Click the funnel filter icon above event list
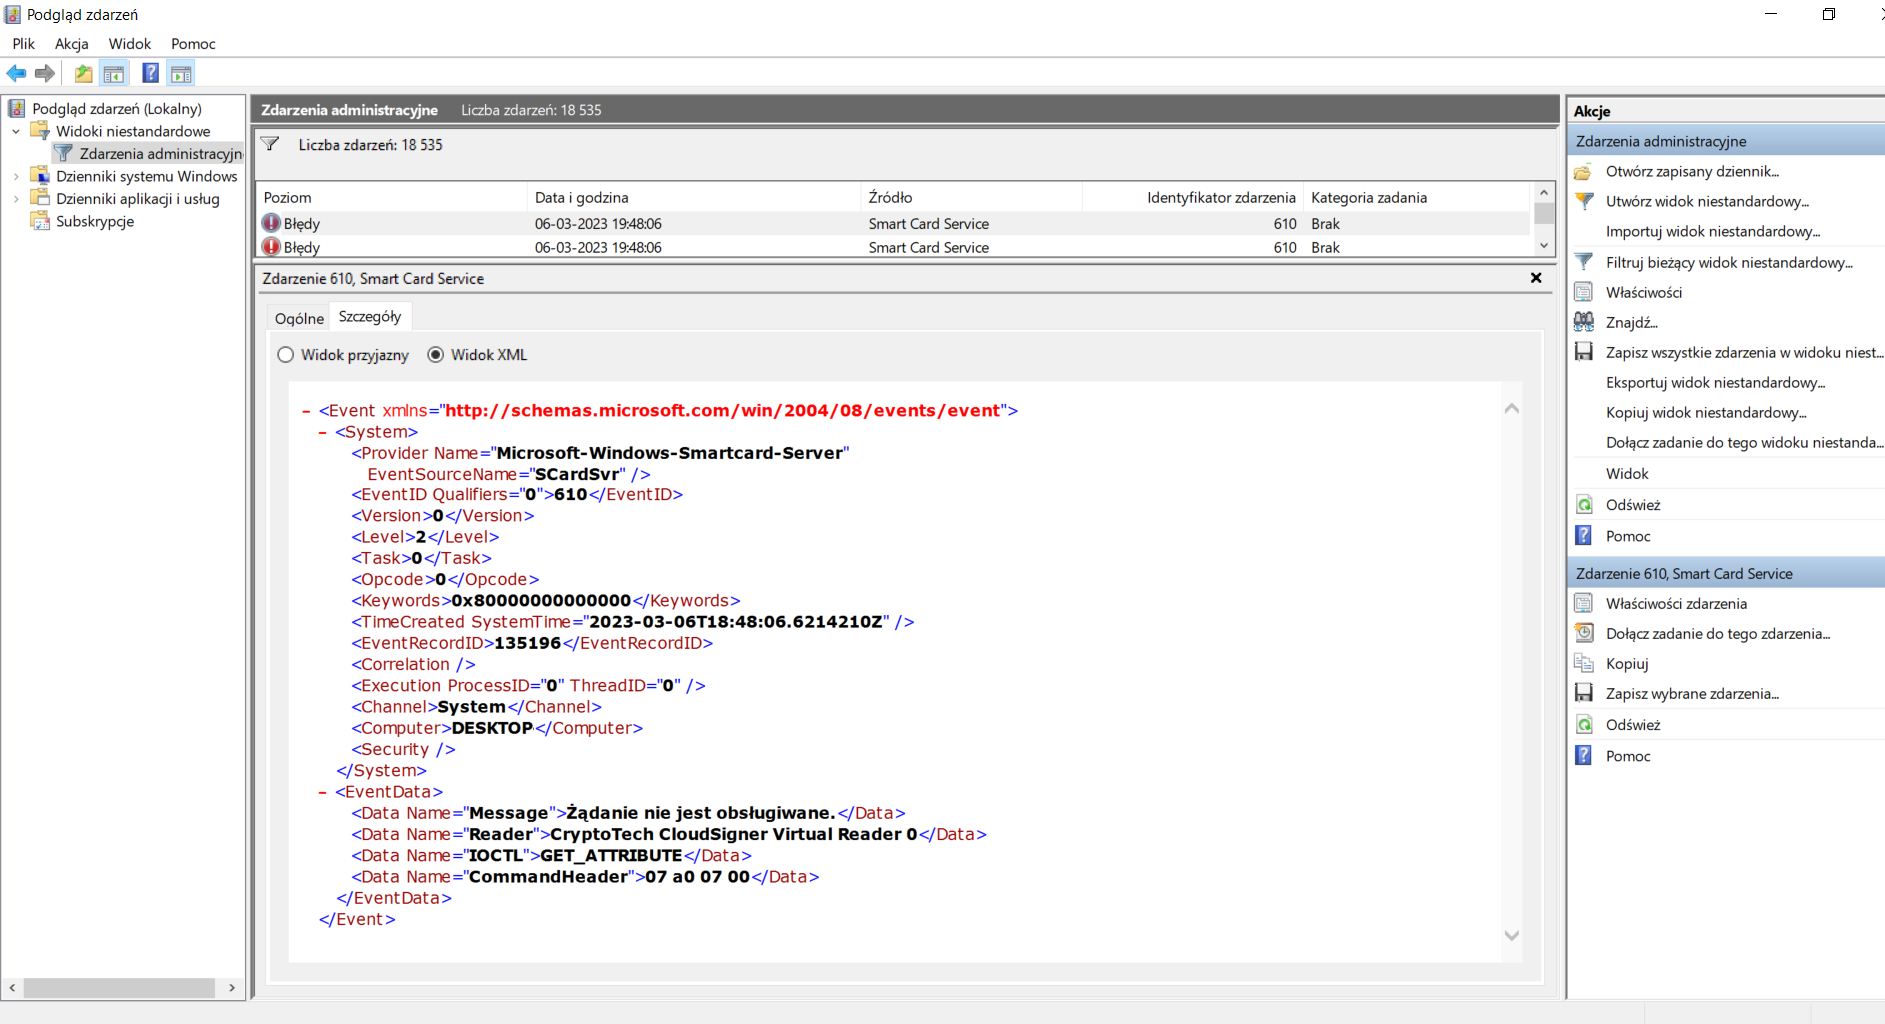The height and width of the screenshot is (1024, 1885). point(270,144)
